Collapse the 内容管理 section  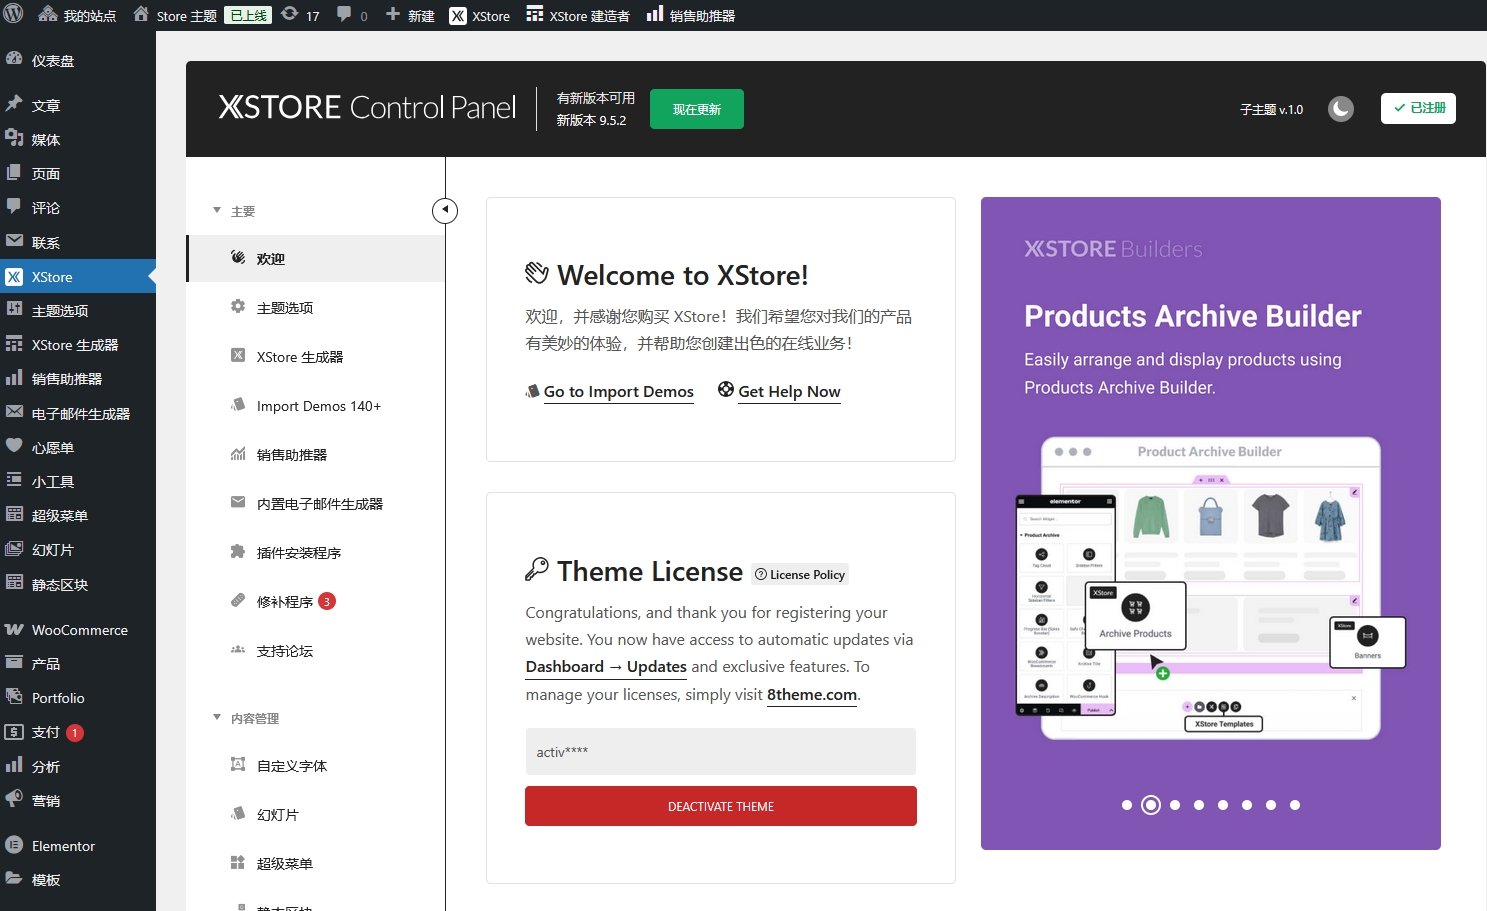pyautogui.click(x=246, y=718)
